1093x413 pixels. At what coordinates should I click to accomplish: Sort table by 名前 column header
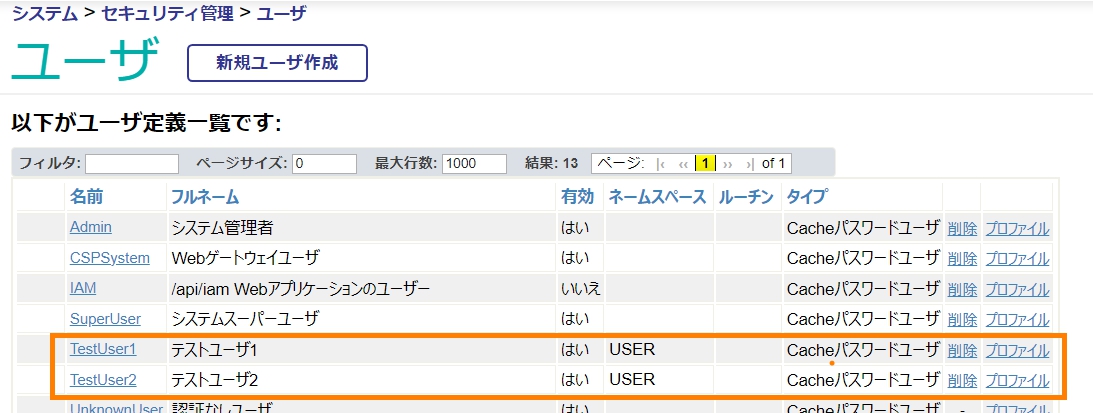pos(86,197)
